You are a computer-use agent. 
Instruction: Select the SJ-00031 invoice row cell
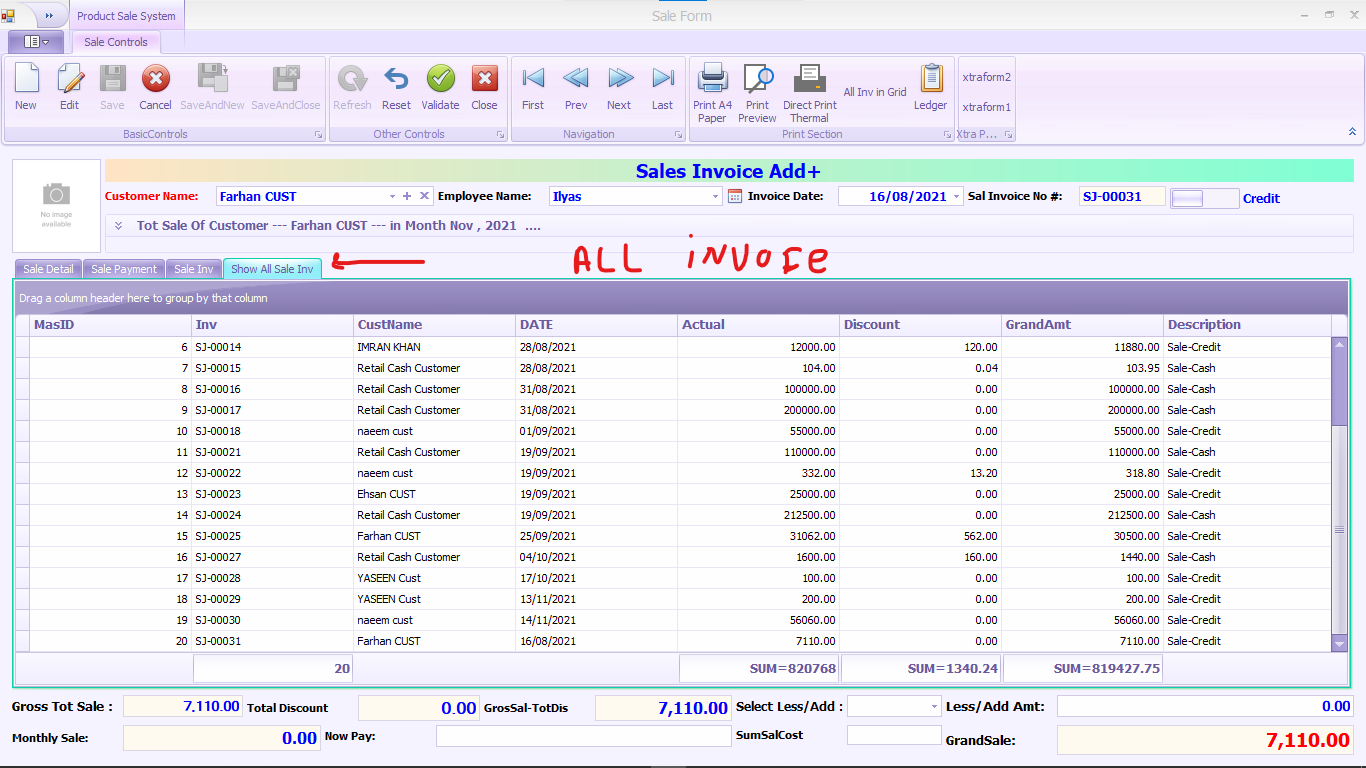pos(273,641)
